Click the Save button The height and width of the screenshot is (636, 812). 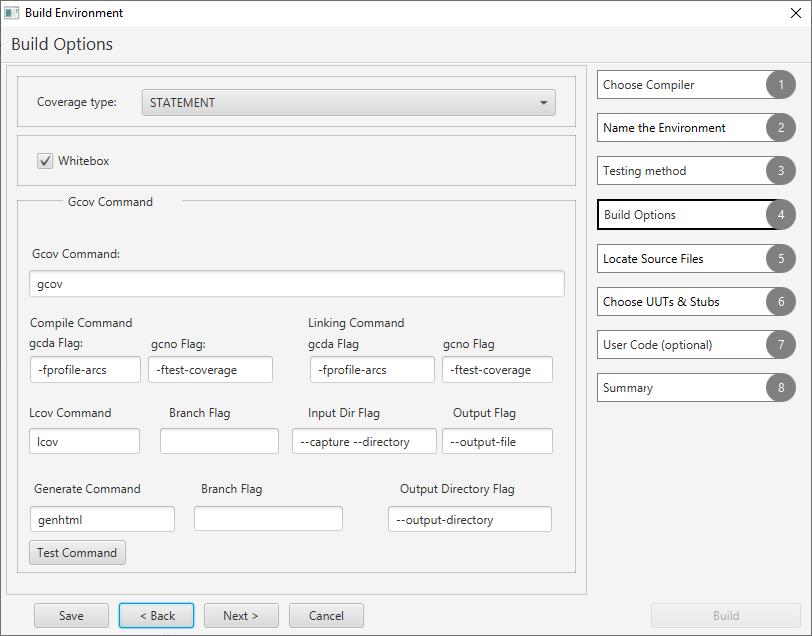tap(71, 615)
